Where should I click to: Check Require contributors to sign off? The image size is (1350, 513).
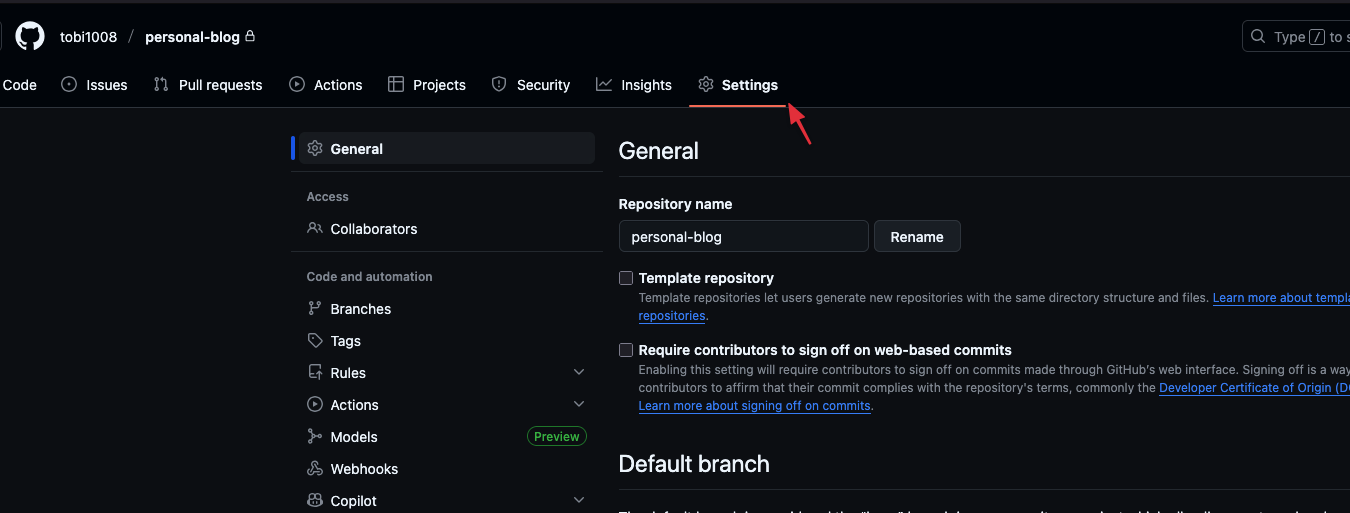click(x=626, y=350)
